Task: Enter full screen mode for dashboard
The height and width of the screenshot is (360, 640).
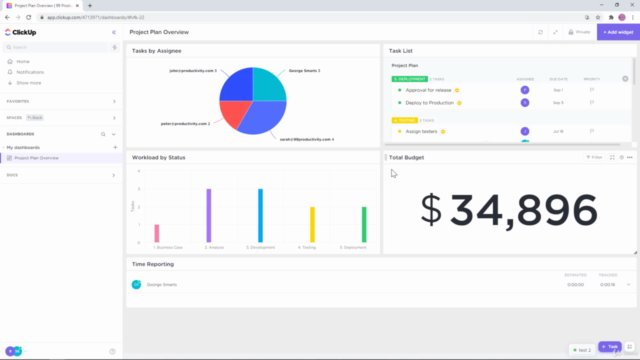Action: point(556,32)
